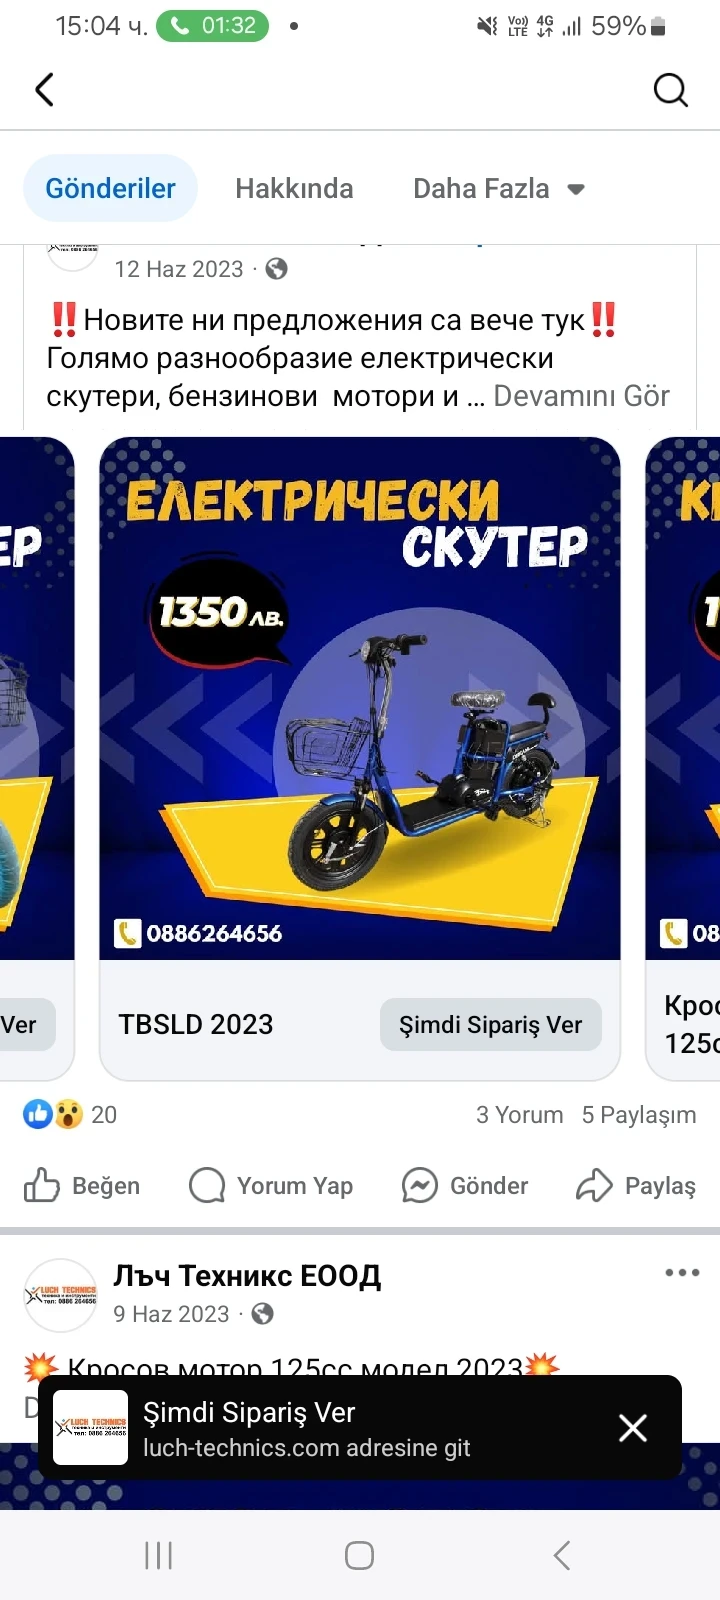Screen dimensions: 720x1600
Task: Open Лъч Техникс ЕООД page name
Action: coord(247,1275)
